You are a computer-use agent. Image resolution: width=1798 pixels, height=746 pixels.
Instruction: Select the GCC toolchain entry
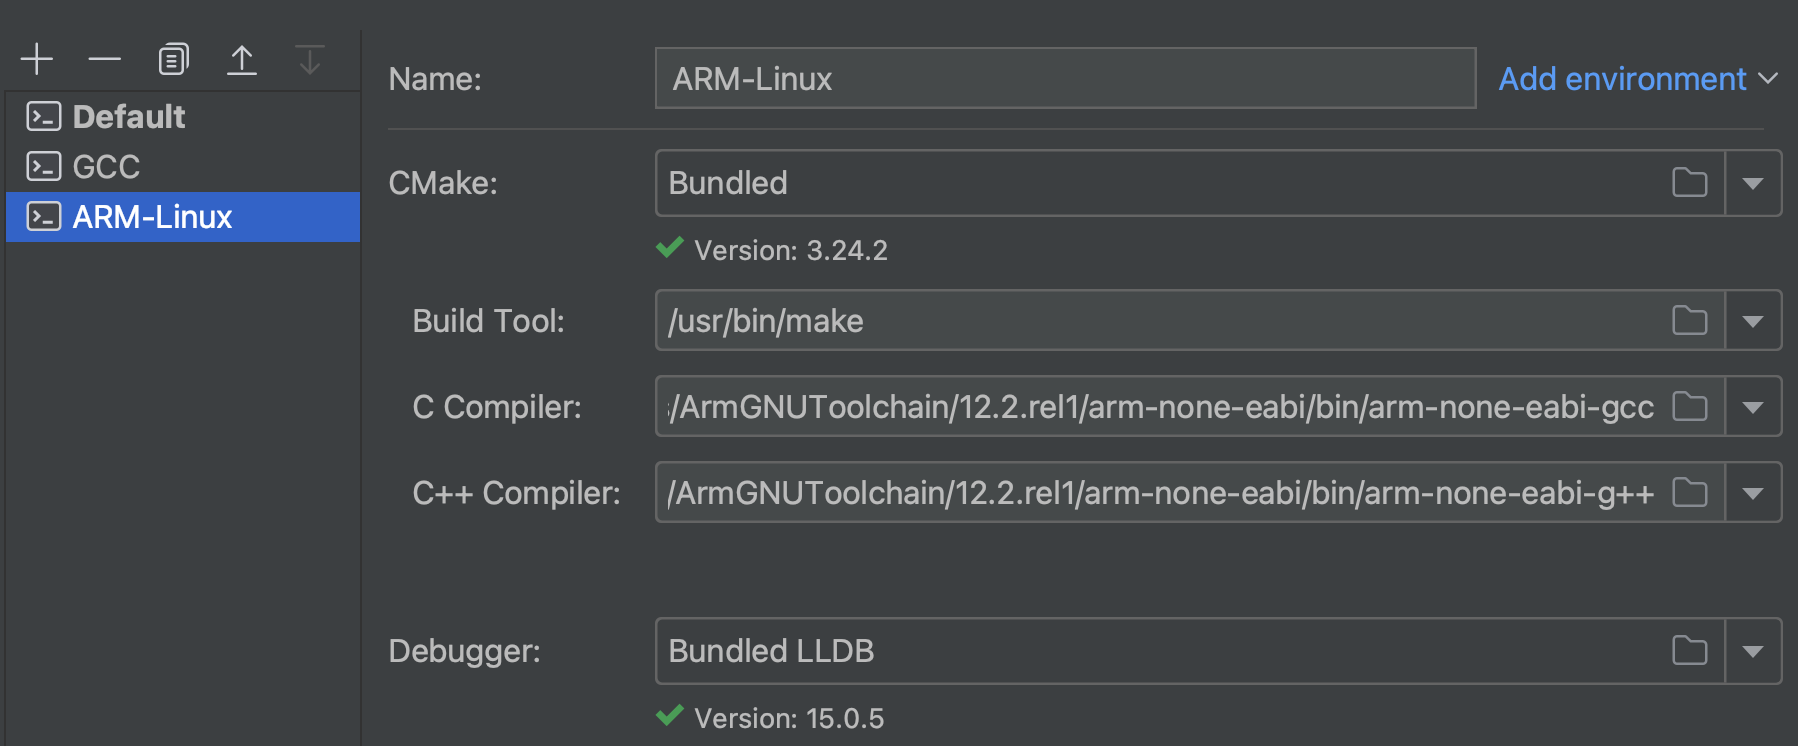(x=106, y=167)
